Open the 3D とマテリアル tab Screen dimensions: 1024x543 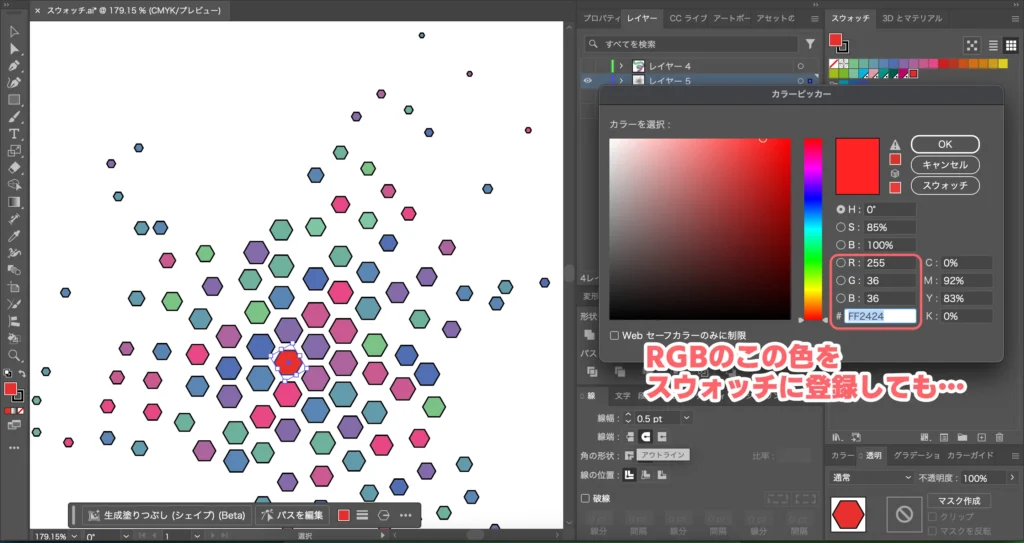coord(913,18)
